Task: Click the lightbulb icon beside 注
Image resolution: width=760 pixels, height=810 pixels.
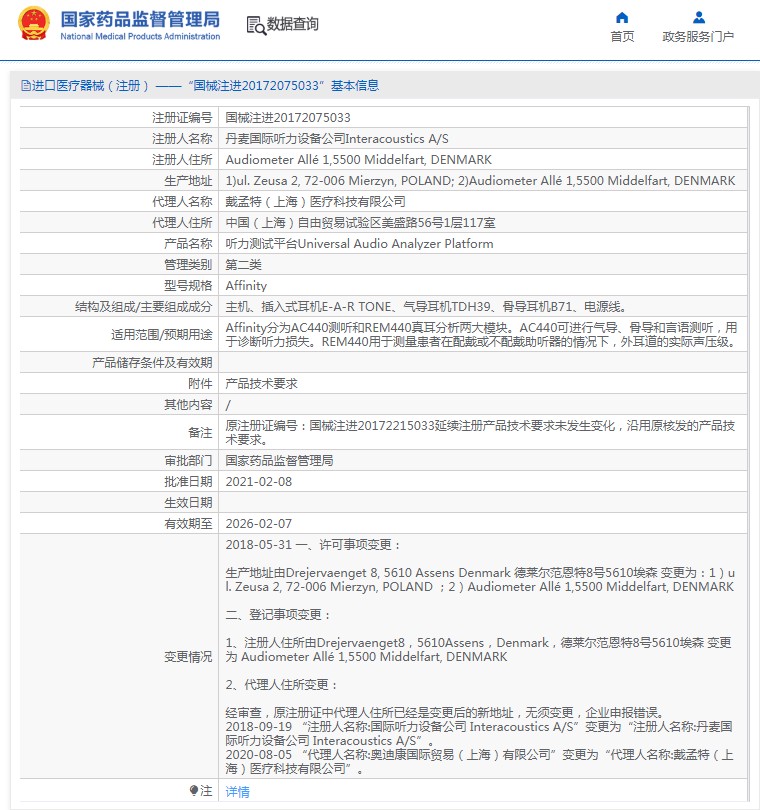Action: coord(194,790)
